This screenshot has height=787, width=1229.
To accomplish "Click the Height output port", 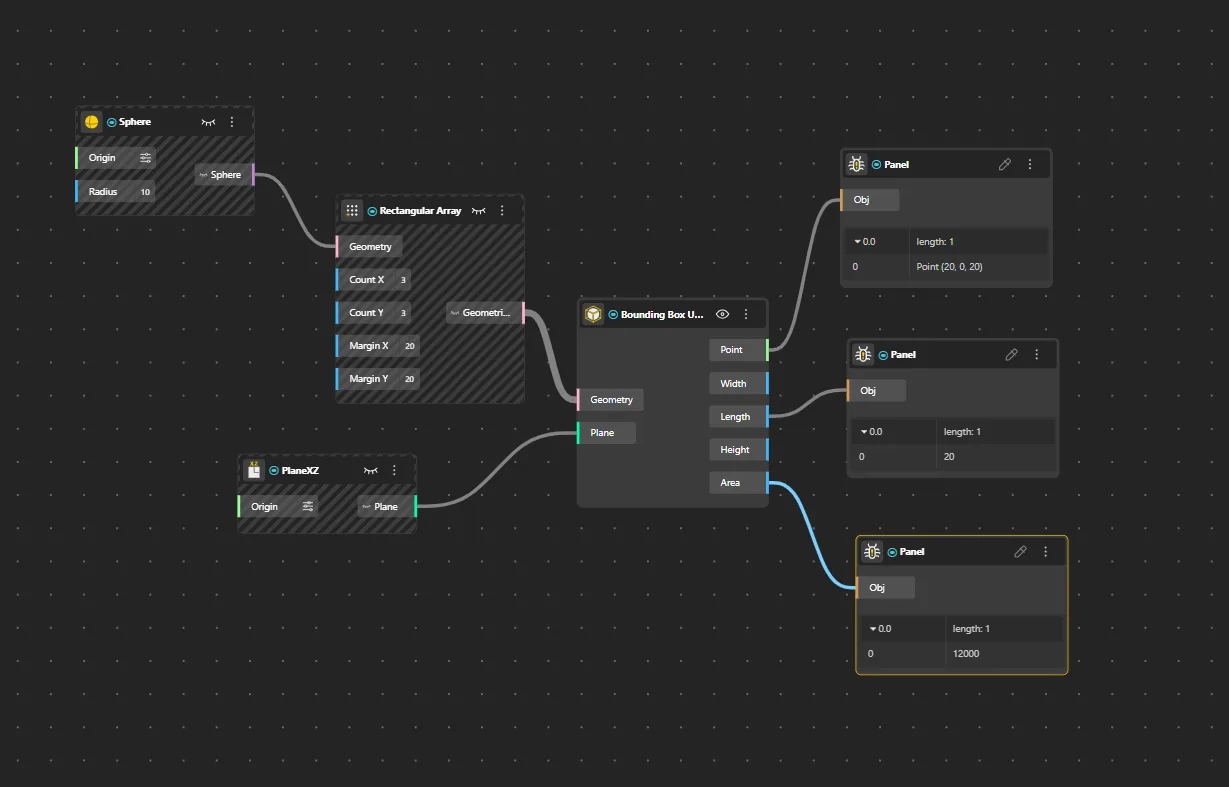I will click(x=738, y=450).
